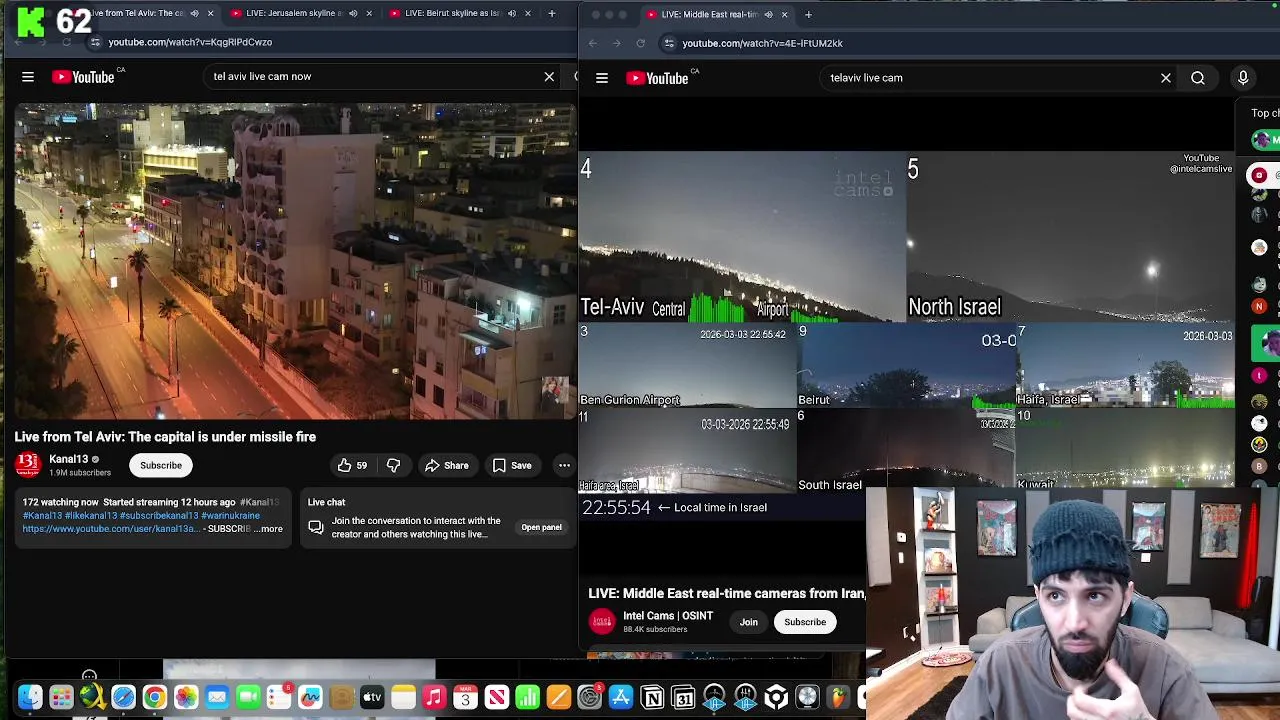Click the magnifier search button in right window

1198,78
